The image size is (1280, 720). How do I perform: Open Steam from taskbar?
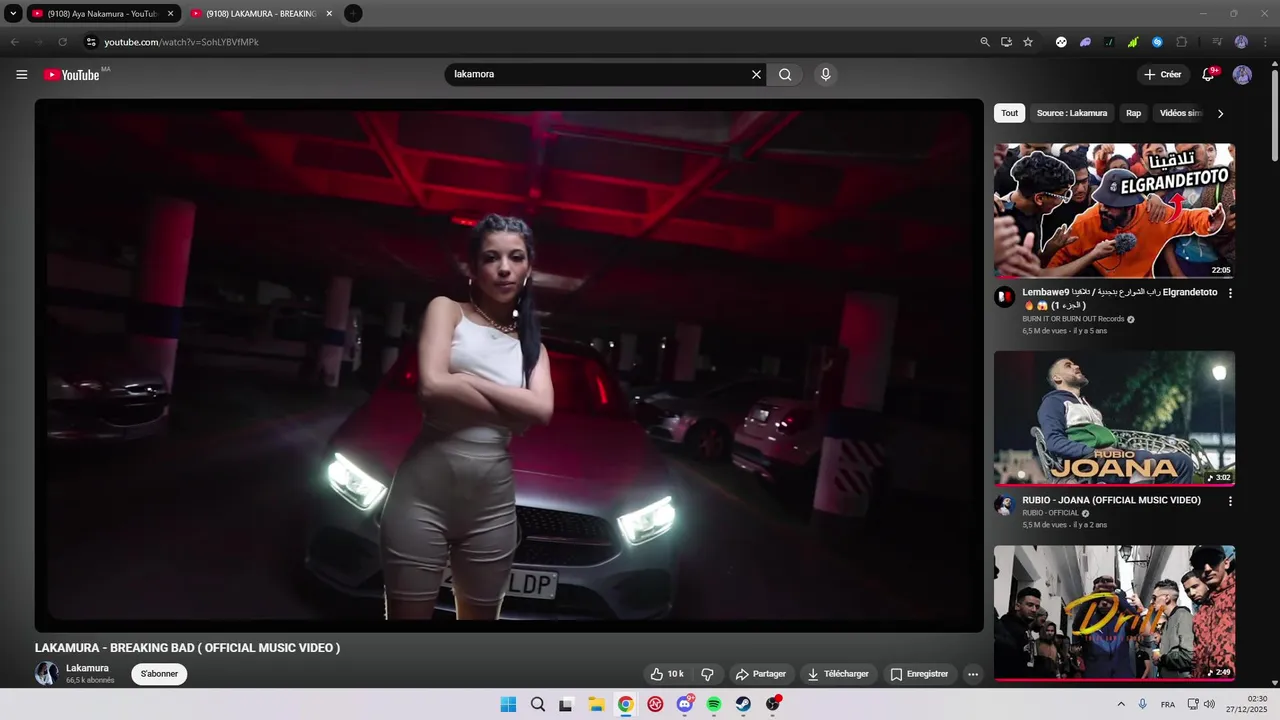pyautogui.click(x=744, y=704)
